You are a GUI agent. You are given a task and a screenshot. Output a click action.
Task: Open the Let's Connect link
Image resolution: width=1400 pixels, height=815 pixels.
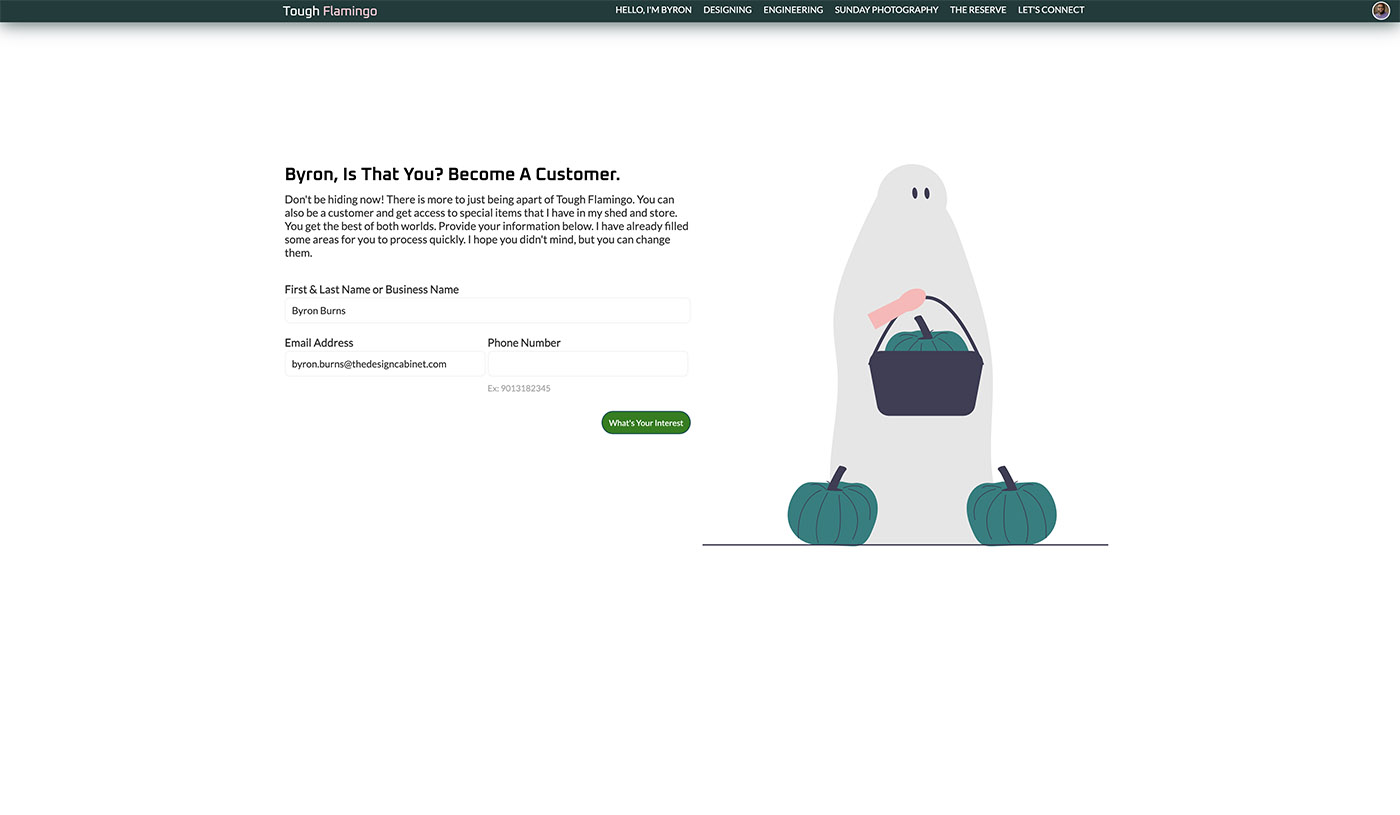tap(1050, 10)
